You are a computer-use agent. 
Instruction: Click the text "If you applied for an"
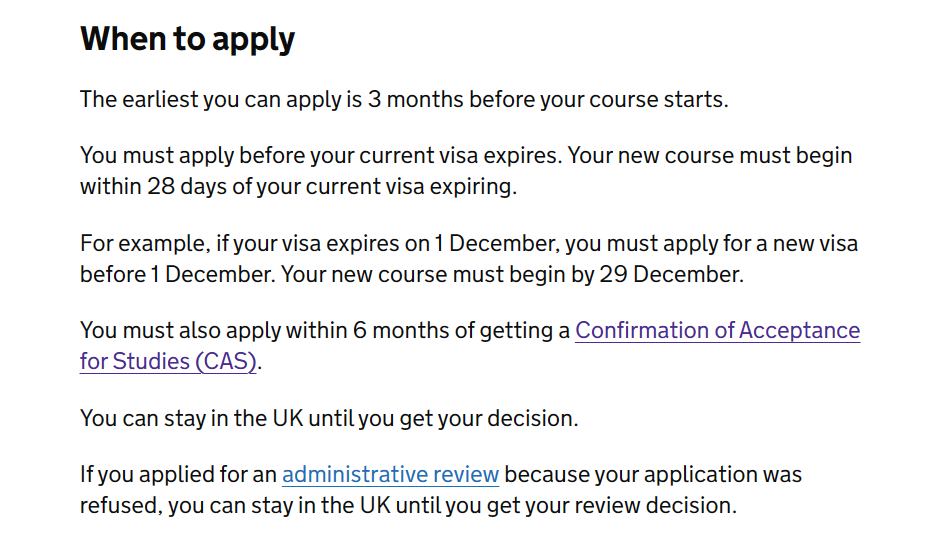pos(178,475)
